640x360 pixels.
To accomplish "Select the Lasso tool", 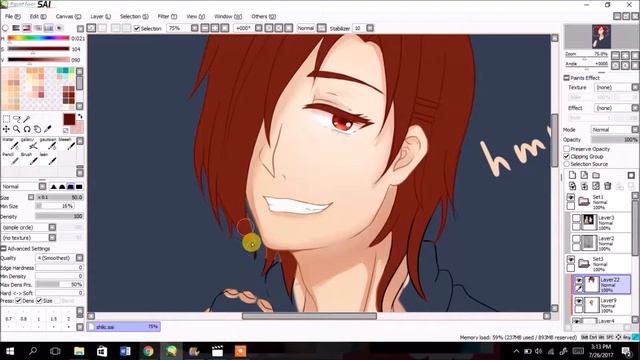I will (x=17, y=119).
